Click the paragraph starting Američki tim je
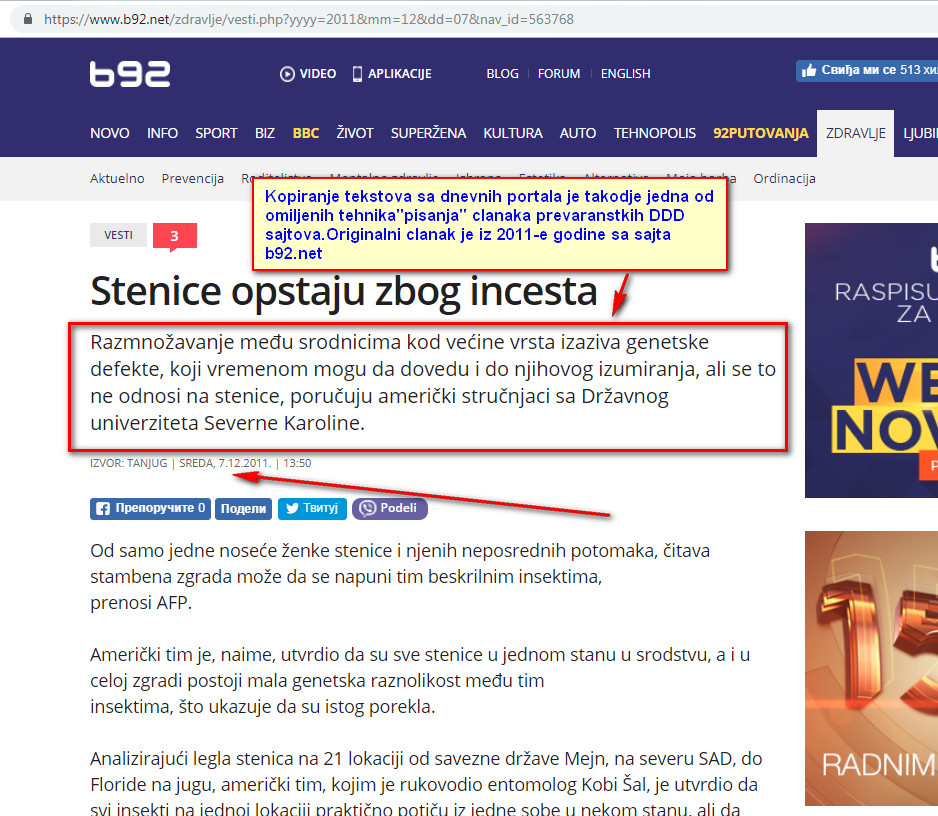938x816 pixels. [420, 681]
